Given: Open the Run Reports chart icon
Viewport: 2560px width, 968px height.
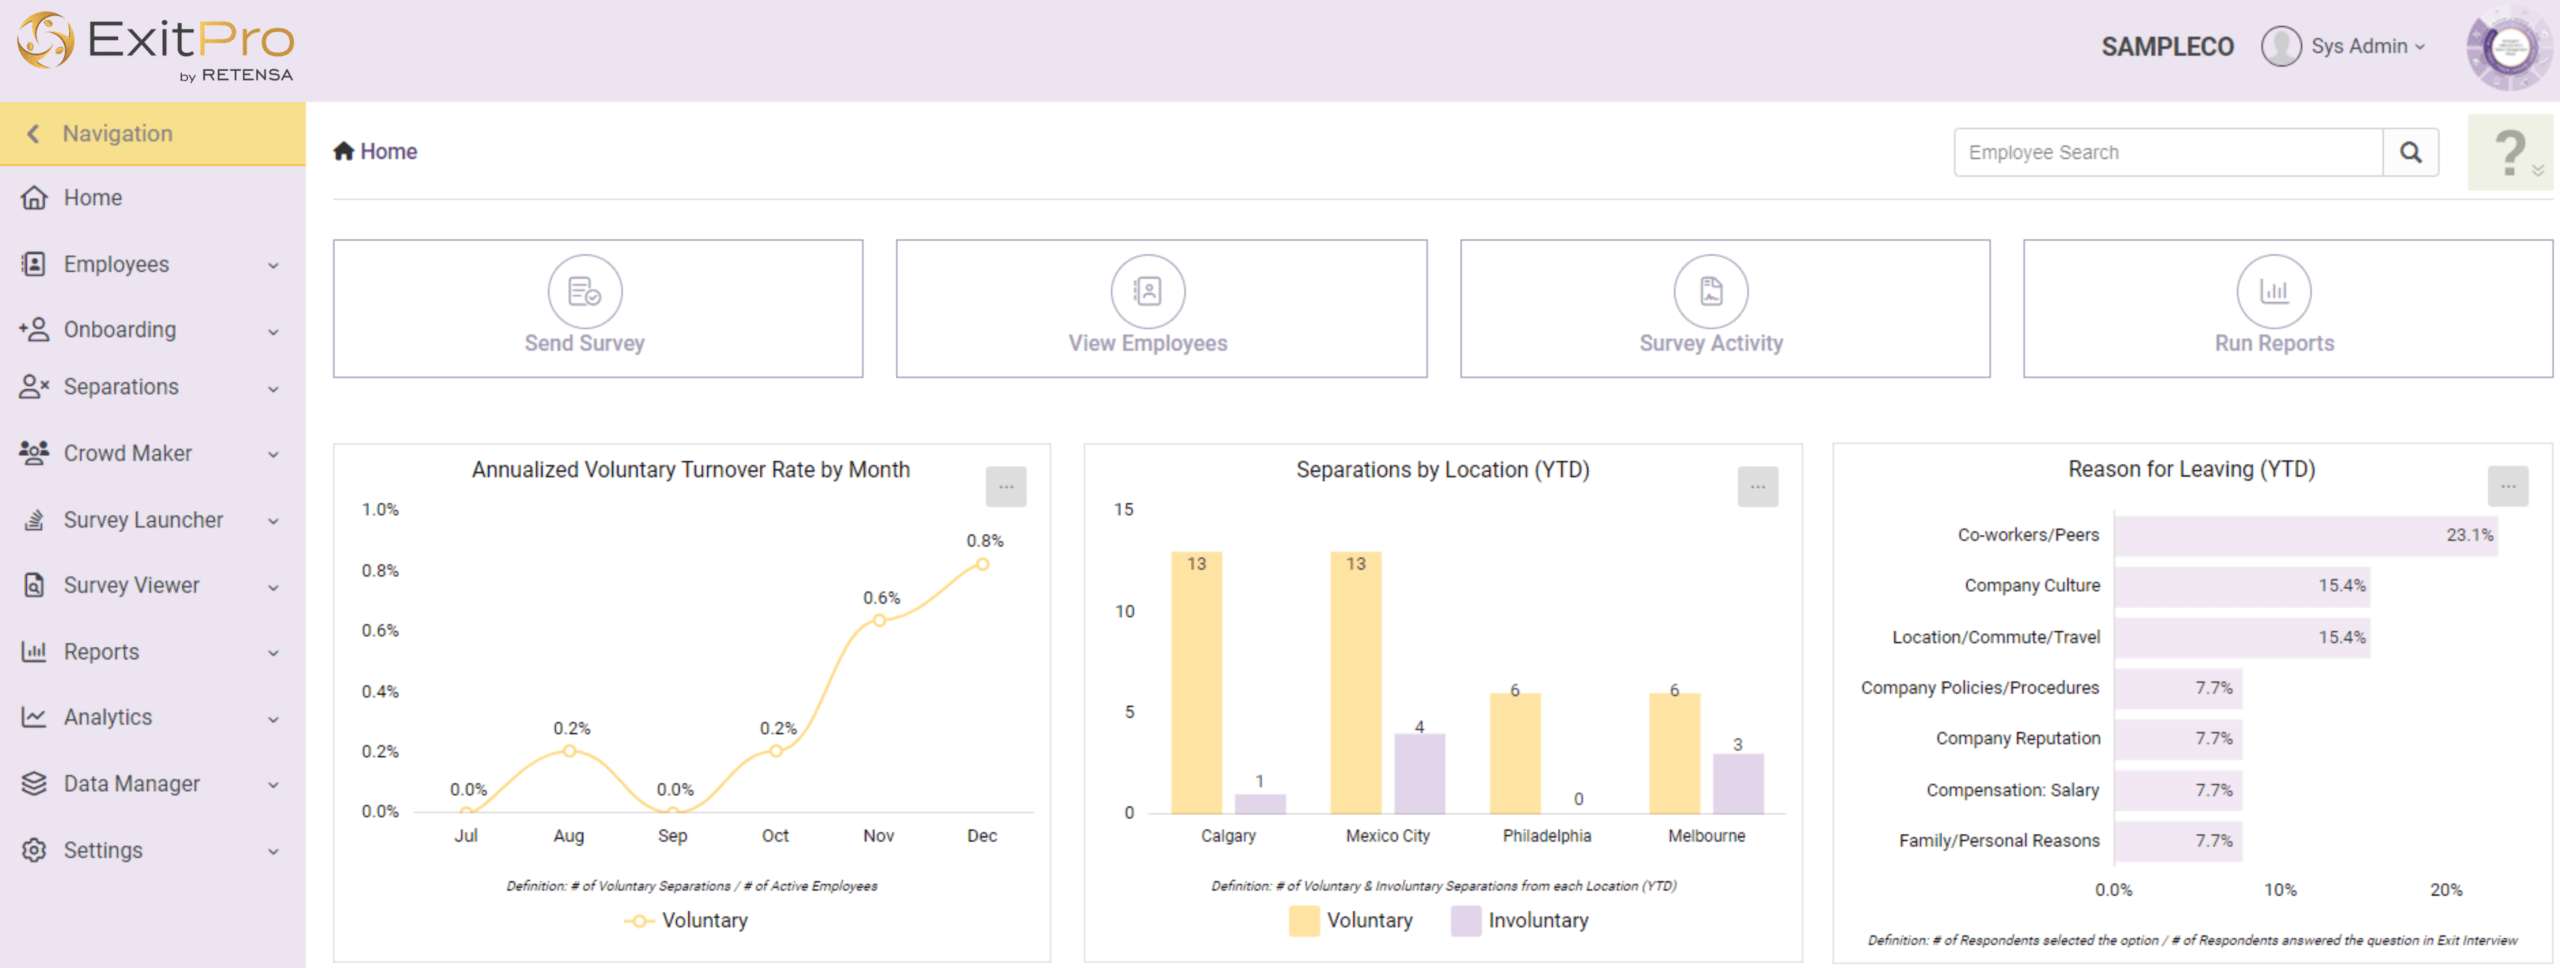Looking at the screenshot, I should (x=2273, y=291).
